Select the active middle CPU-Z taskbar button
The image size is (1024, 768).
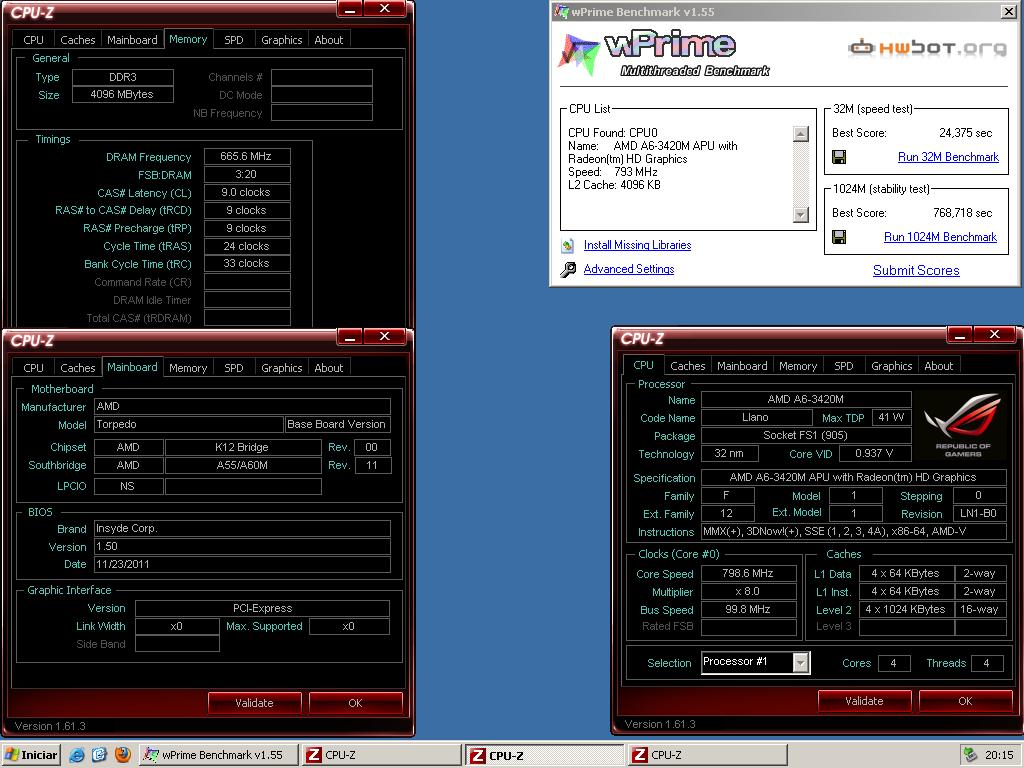click(544, 755)
